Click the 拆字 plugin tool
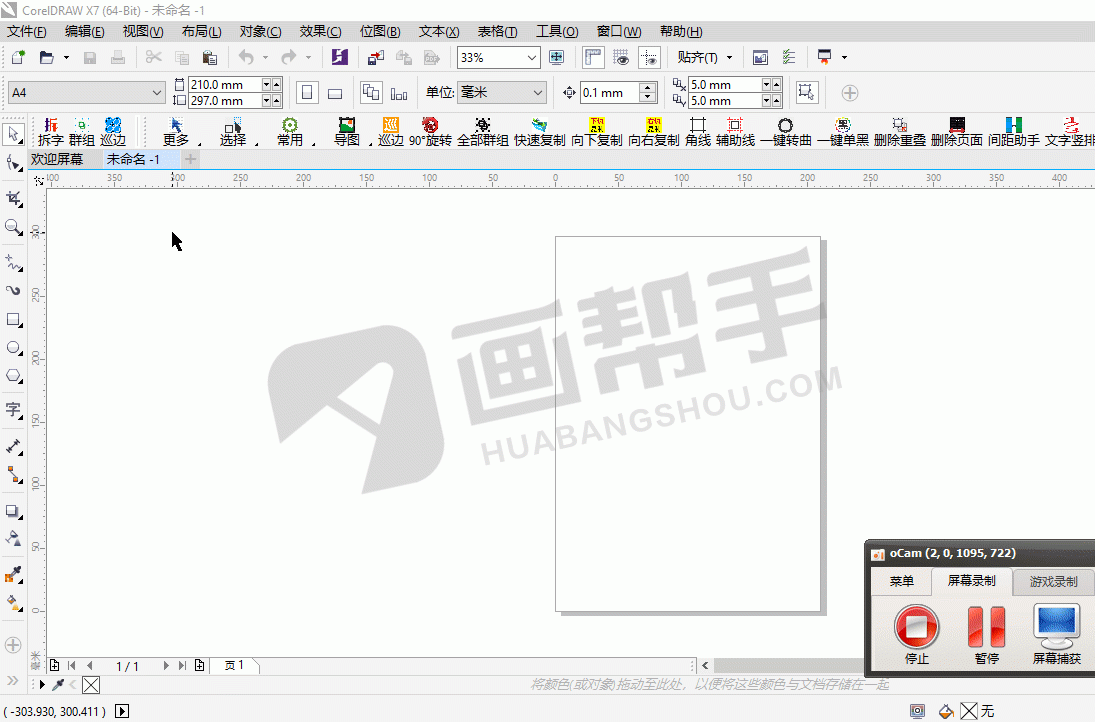 (50, 131)
